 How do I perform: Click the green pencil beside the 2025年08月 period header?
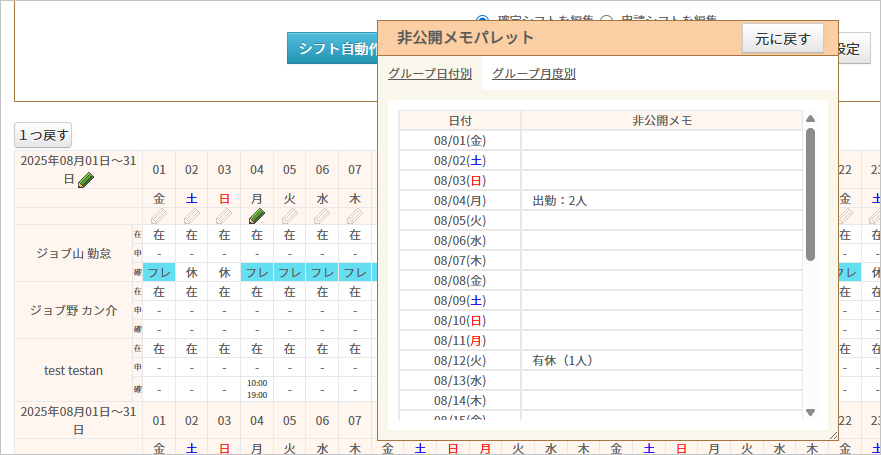tap(86, 180)
